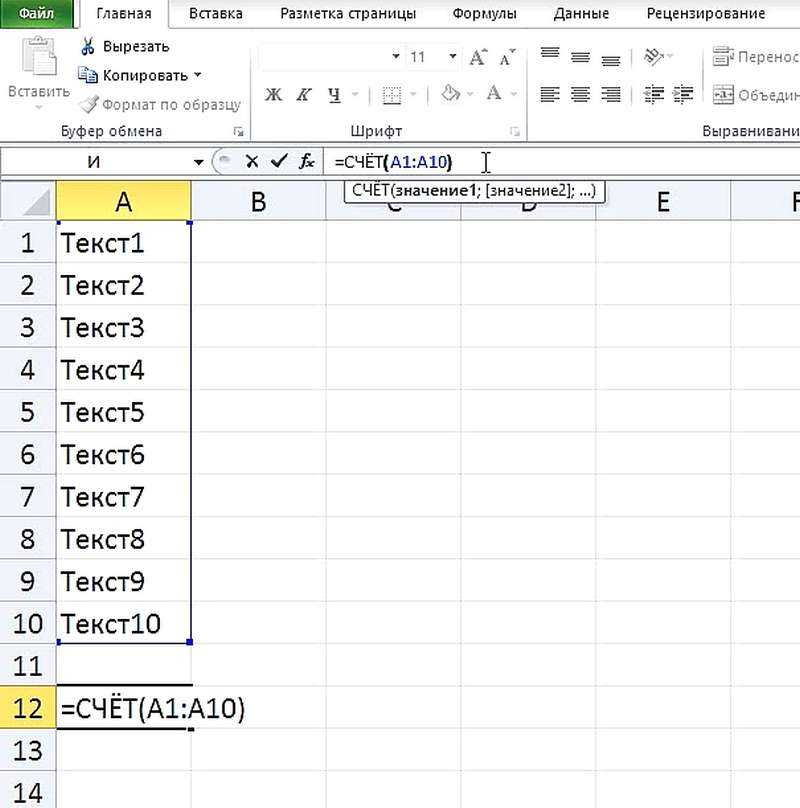Click the decrease indent icon
Viewport: 800px width, 808px height.
(654, 94)
